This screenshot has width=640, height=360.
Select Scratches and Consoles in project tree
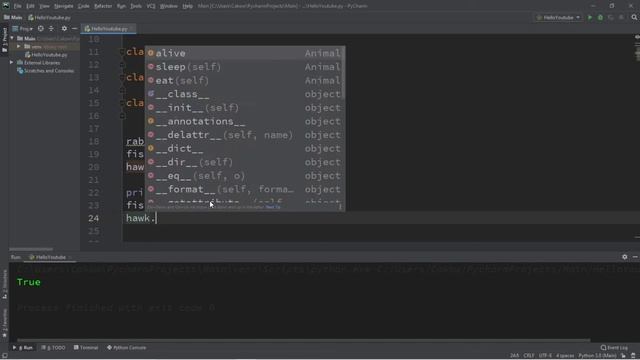pyautogui.click(x=46, y=71)
